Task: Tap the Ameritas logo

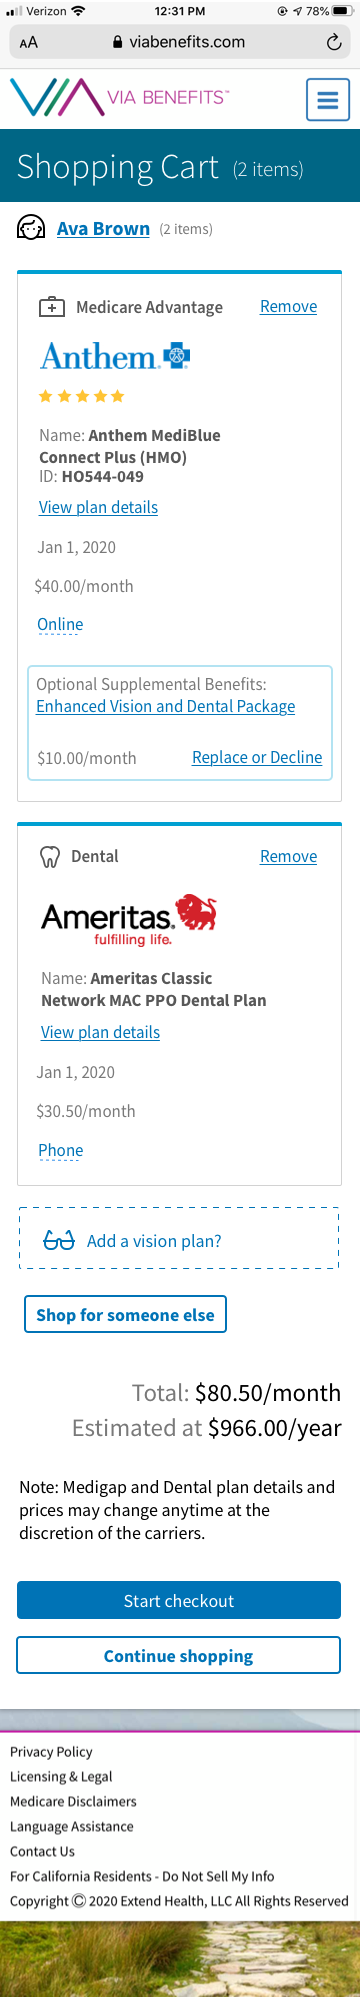Action: click(x=129, y=919)
